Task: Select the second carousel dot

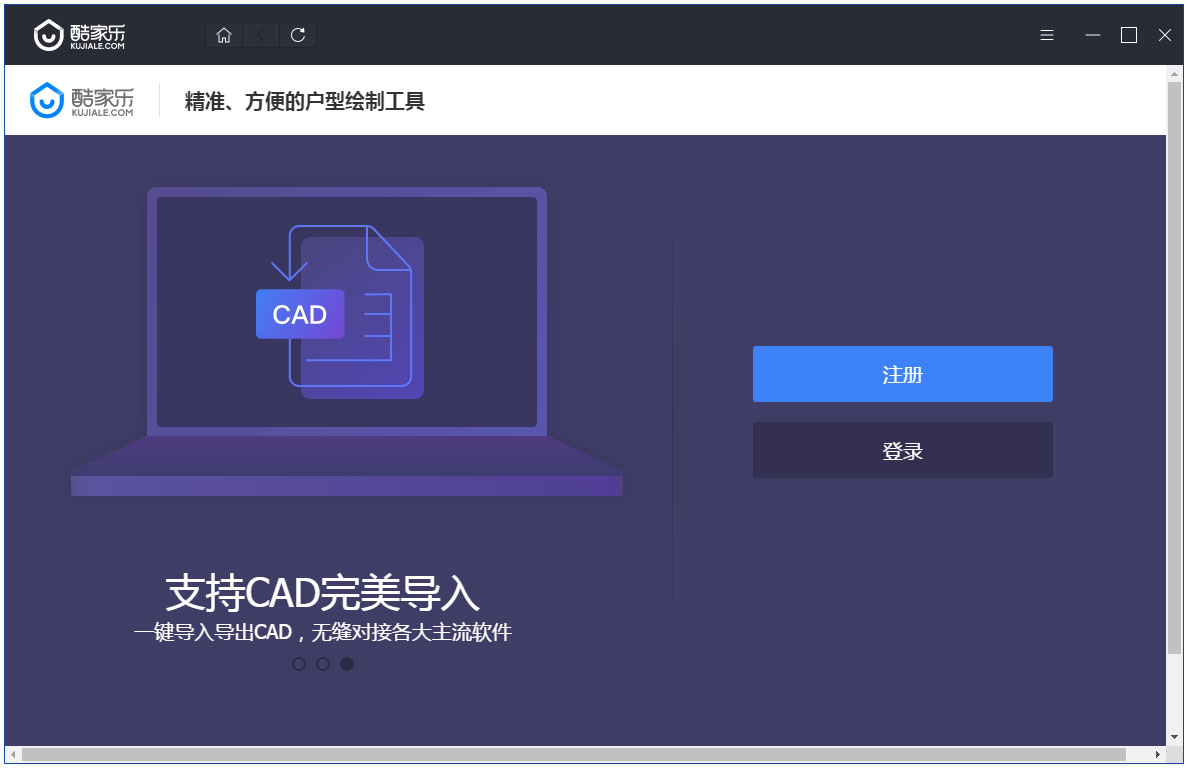Action: (323, 664)
